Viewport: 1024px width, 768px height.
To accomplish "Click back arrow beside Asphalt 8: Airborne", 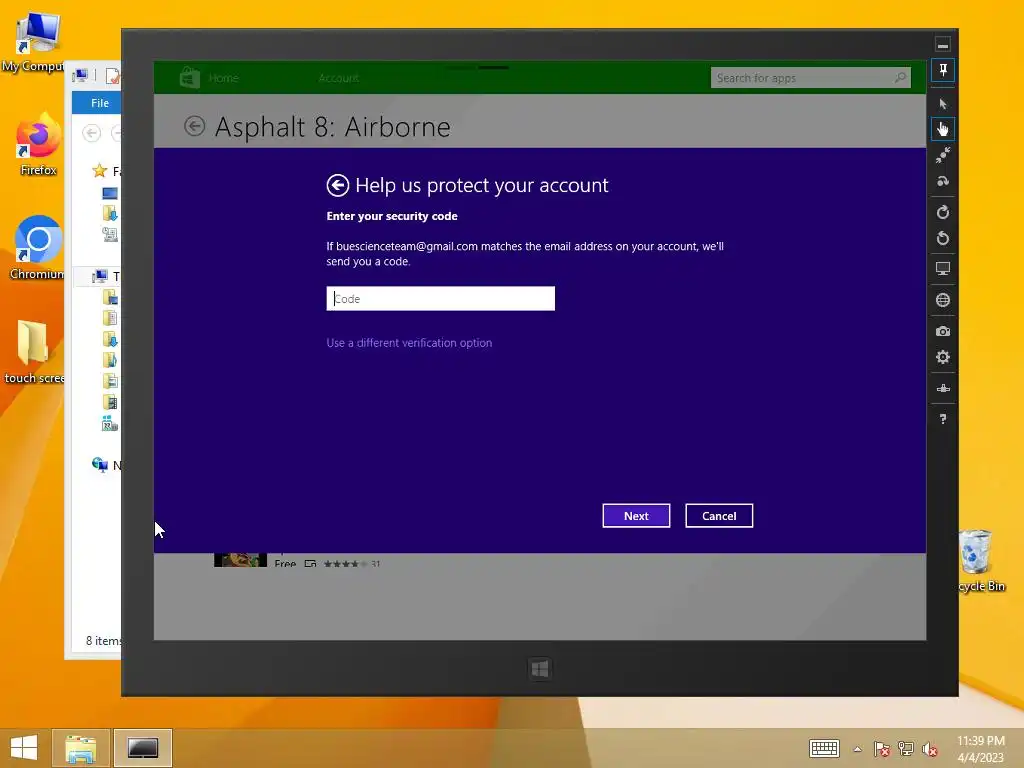I will [x=195, y=126].
